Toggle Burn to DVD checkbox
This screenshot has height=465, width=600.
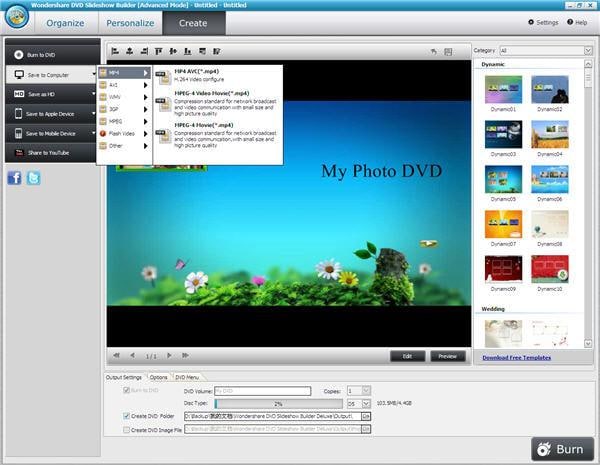(126, 390)
